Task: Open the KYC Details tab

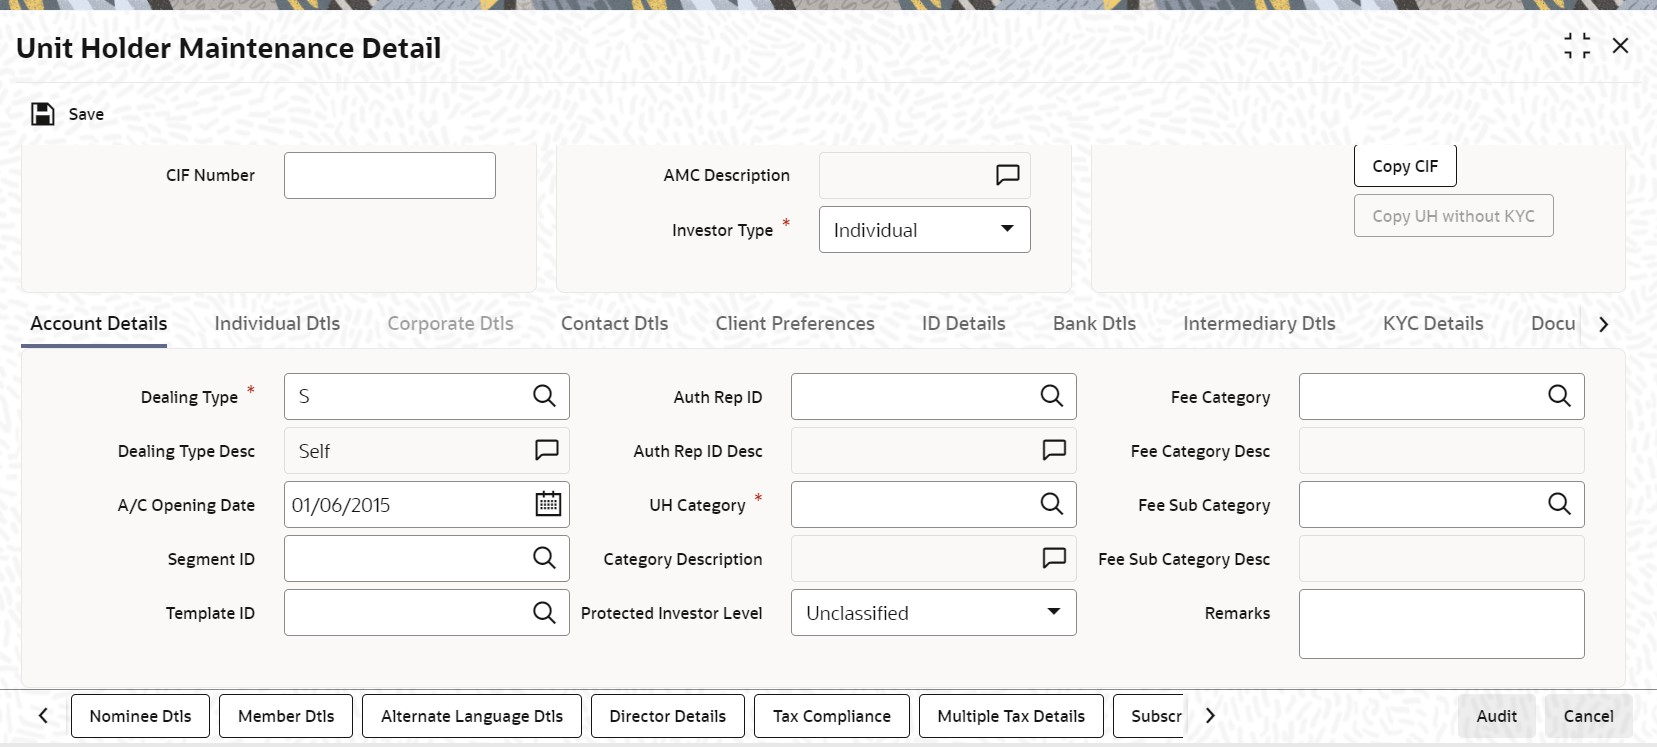Action: pos(1433,323)
